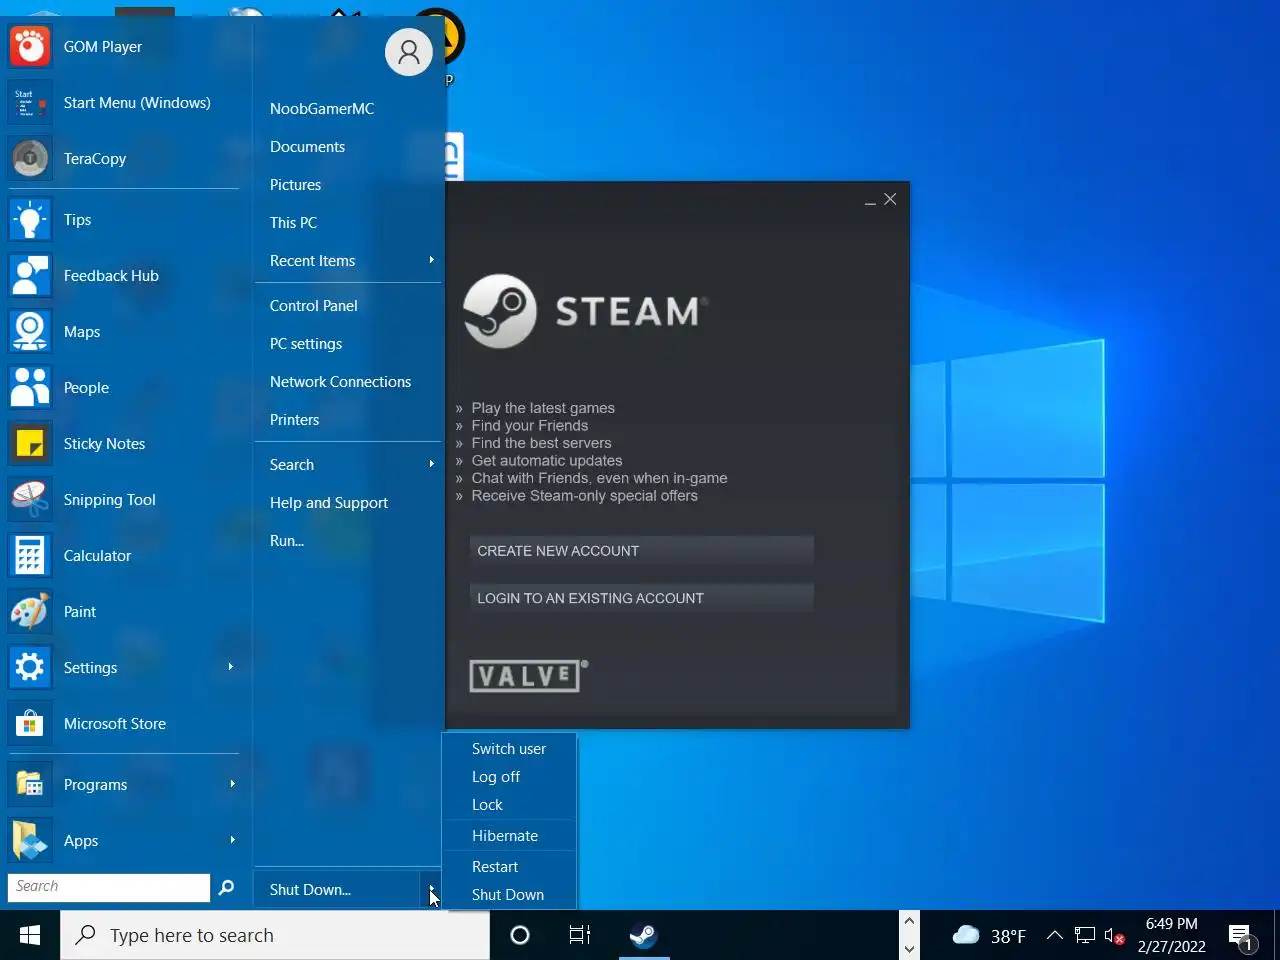The width and height of the screenshot is (1280, 960).
Task: Click the start menu Search input box
Action: (x=109, y=887)
